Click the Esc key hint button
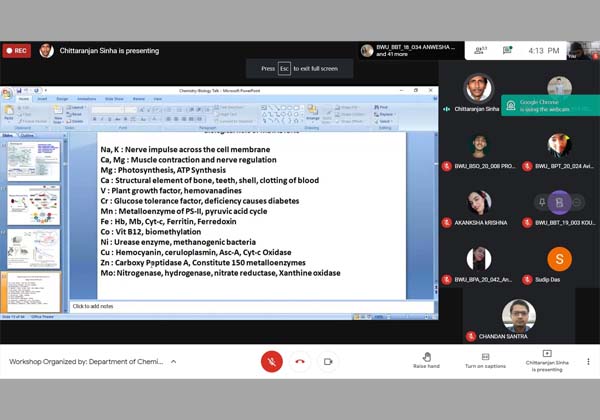Viewport: 600px width, 420px height. coord(284,69)
